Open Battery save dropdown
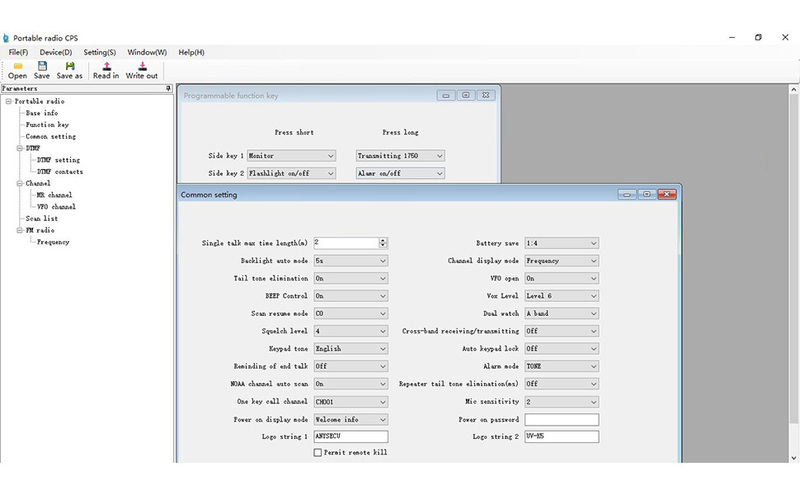This screenshot has width=800, height=495. (x=562, y=243)
